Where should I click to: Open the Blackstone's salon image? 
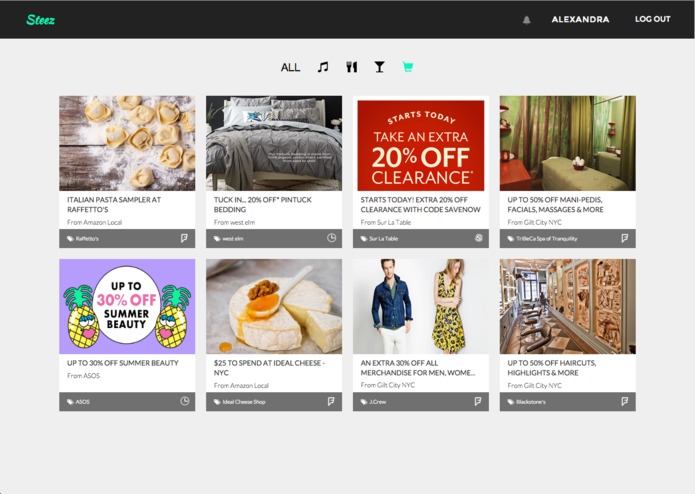tap(568, 306)
